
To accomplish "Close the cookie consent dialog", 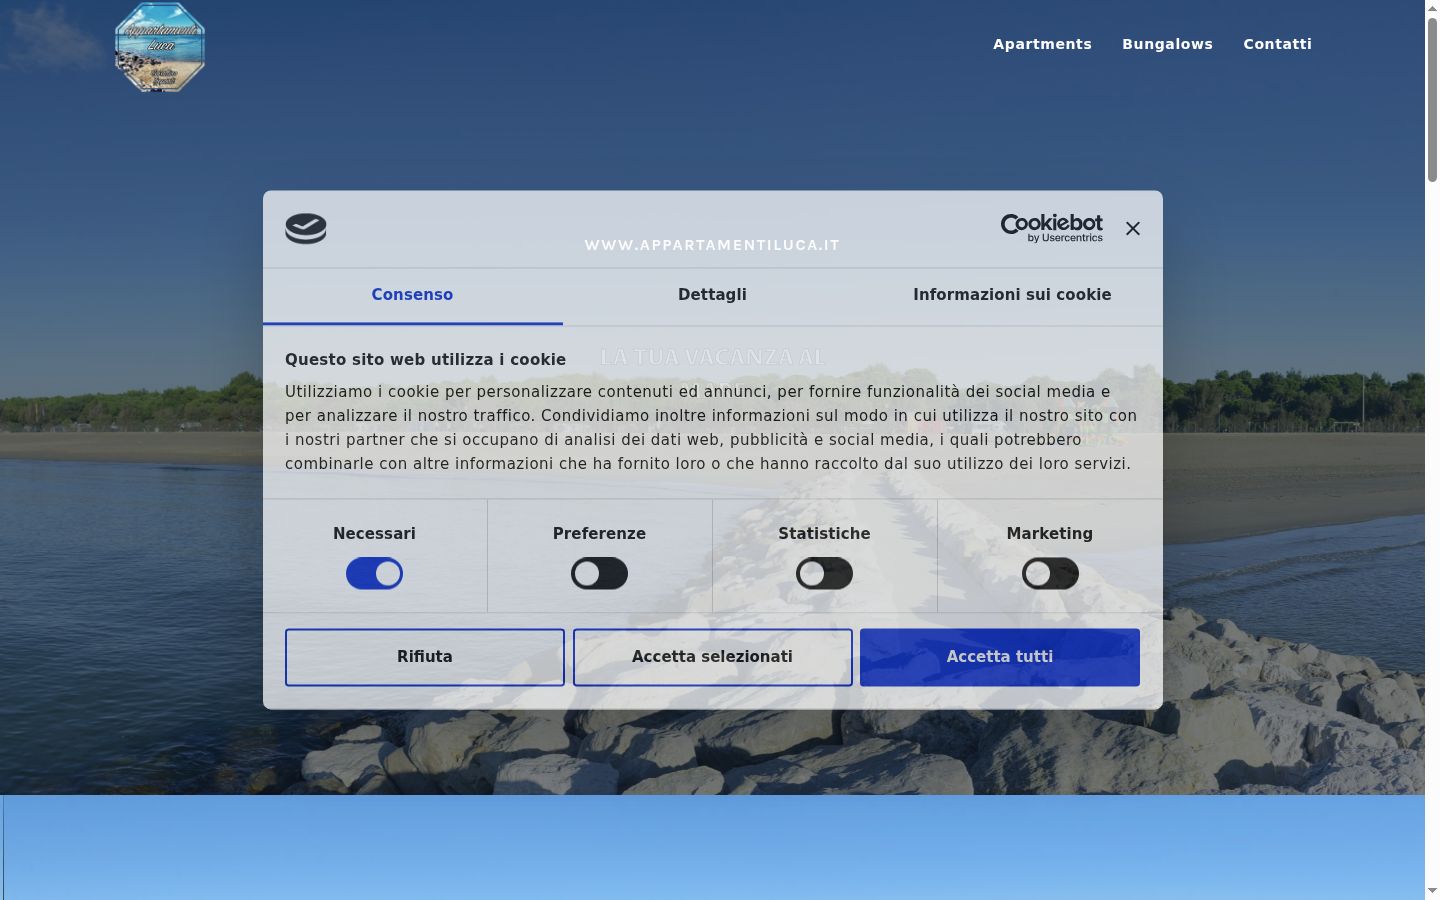I will 1133,229.
